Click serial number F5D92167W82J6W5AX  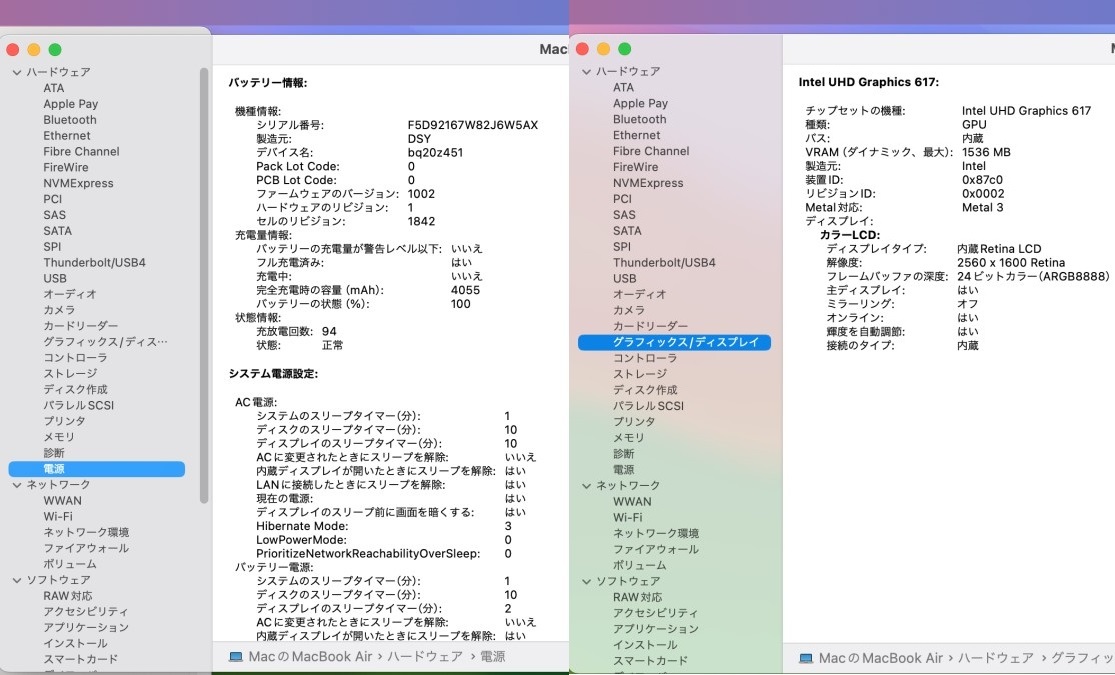(x=472, y=125)
